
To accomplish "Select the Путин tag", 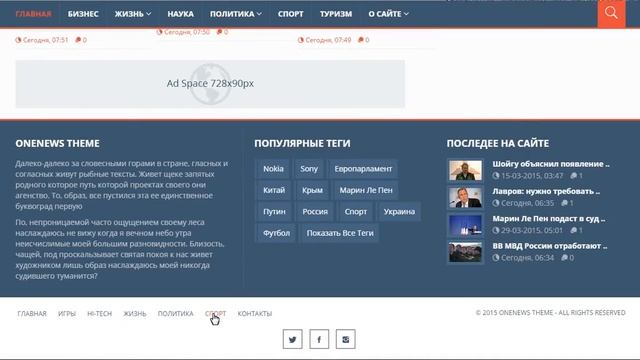I will coord(274,212).
